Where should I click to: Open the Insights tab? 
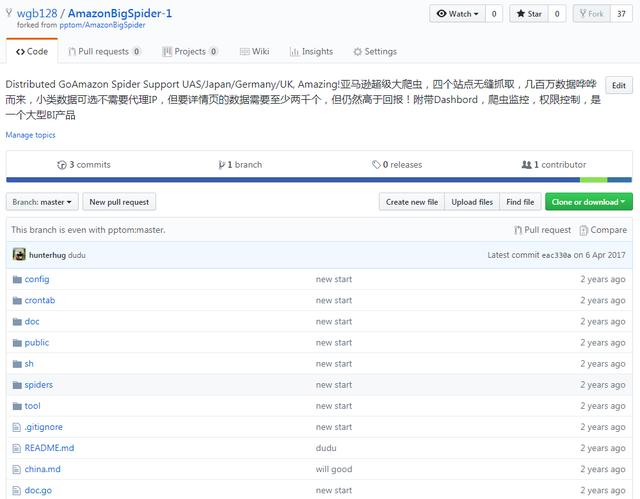pos(311,52)
